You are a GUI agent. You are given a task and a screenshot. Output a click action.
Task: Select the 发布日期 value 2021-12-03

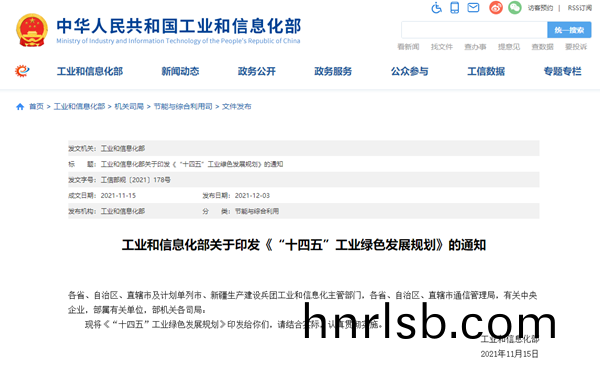point(252,195)
